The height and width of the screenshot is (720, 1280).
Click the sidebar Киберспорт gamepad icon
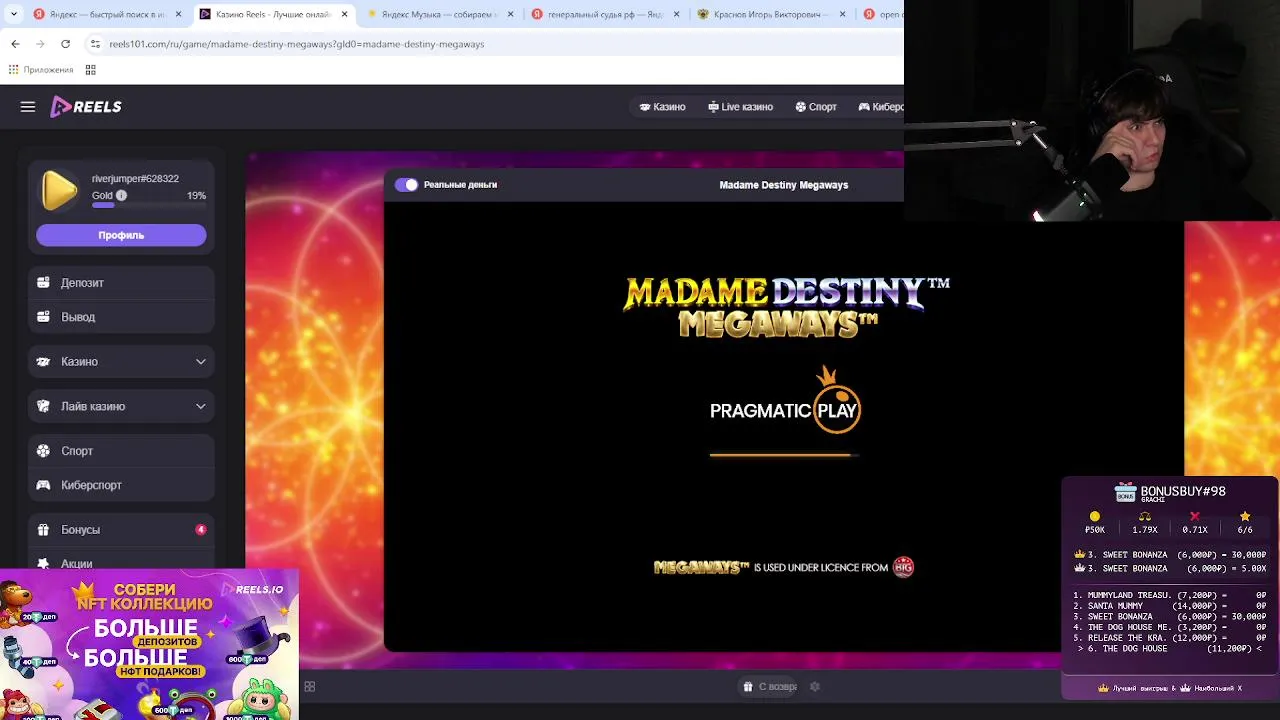coord(43,485)
